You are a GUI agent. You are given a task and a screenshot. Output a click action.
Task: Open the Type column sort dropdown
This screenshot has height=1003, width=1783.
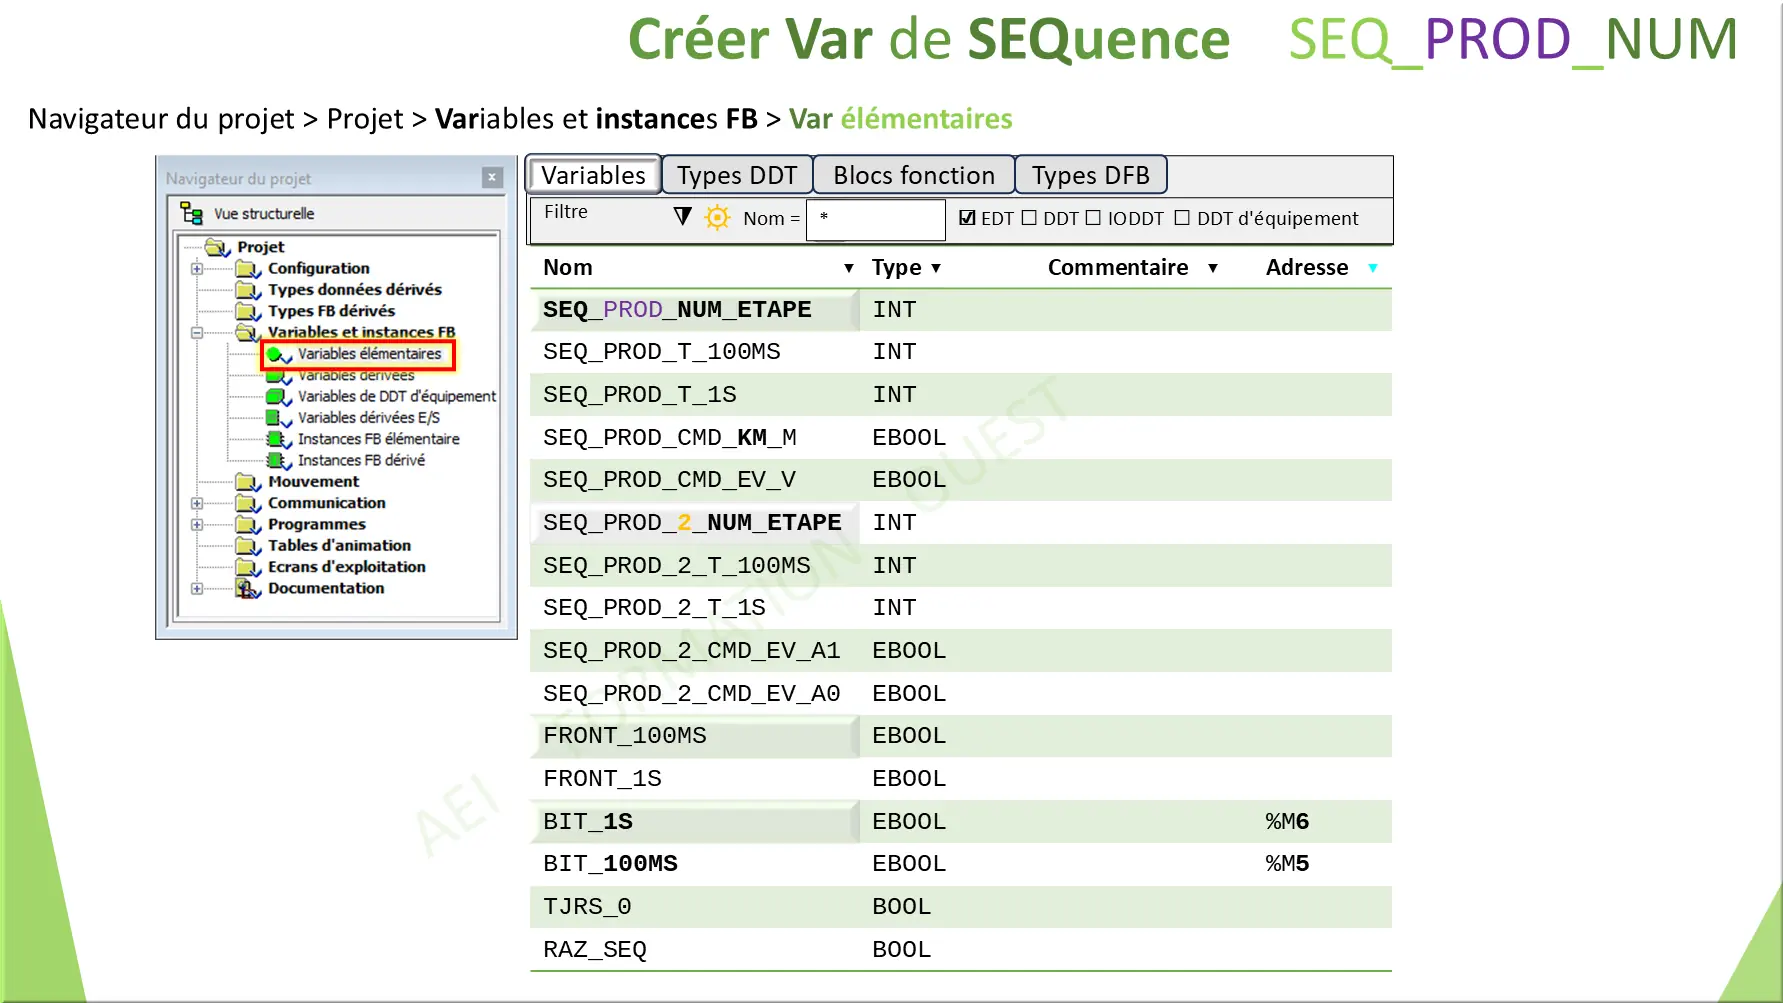[937, 267]
